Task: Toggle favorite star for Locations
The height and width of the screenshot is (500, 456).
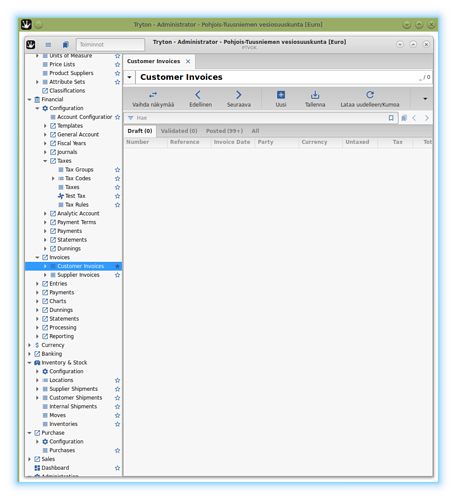Action: tap(117, 380)
